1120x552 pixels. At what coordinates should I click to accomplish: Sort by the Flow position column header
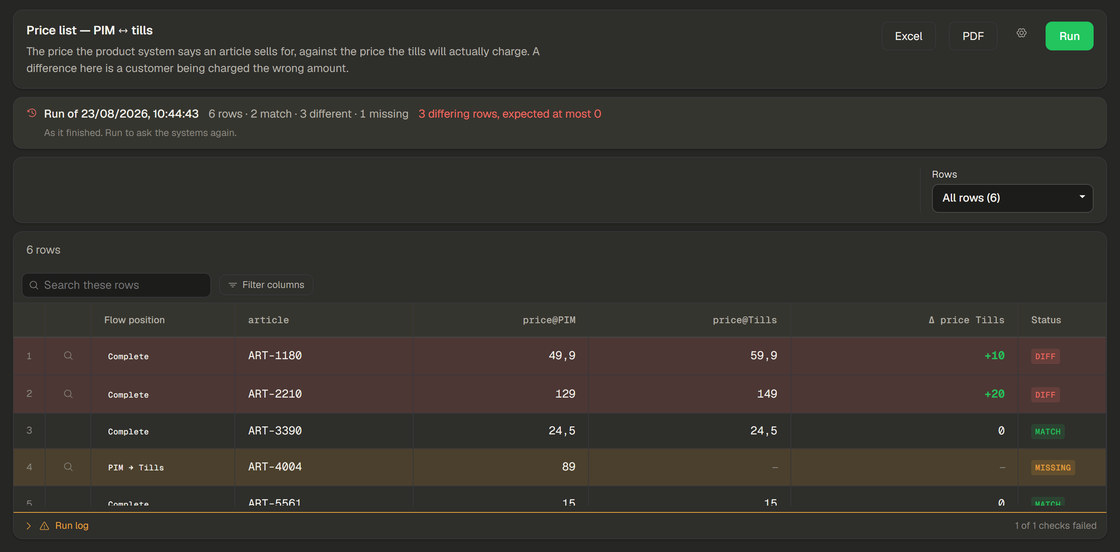pos(134,320)
